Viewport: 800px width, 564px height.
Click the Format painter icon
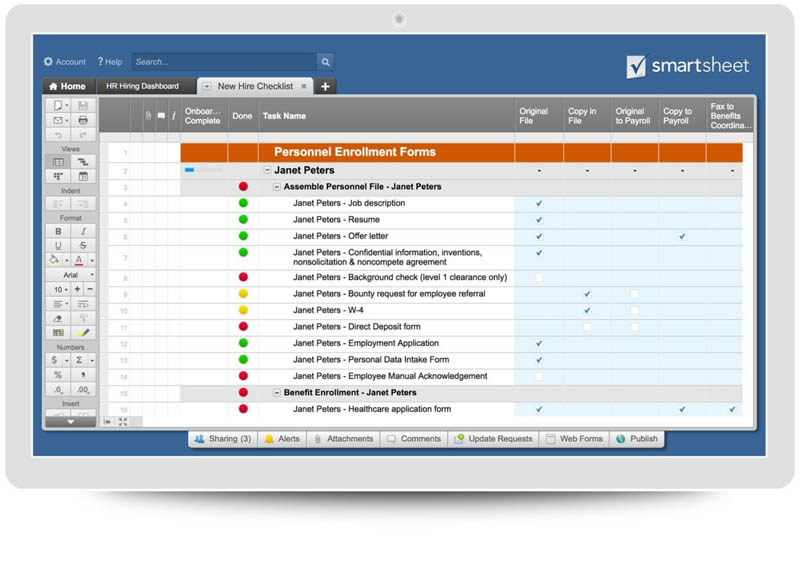[x=83, y=318]
